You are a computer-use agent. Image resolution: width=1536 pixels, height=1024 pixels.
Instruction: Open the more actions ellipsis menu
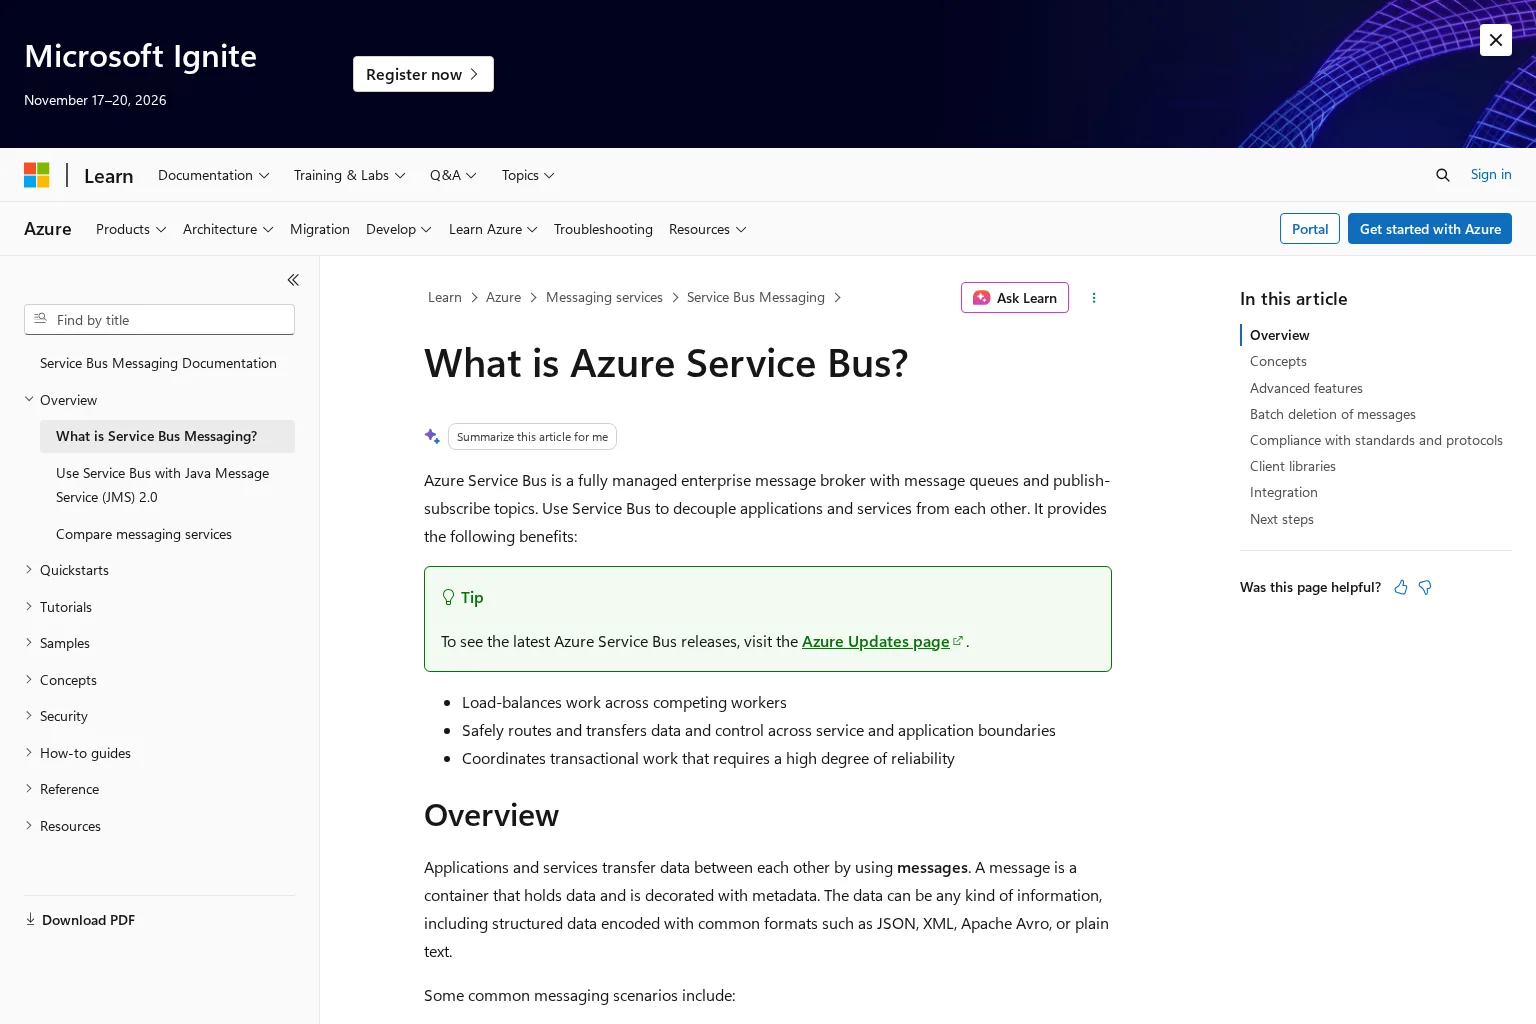[1094, 298]
